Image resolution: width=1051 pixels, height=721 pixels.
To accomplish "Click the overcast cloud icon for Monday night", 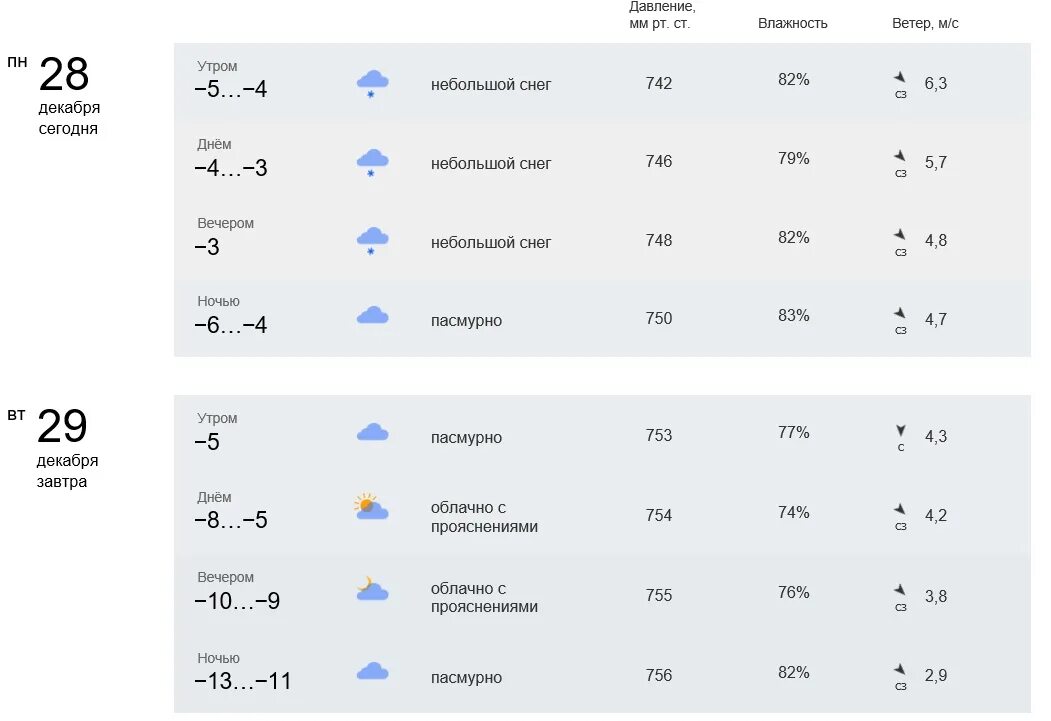I will (372, 316).
